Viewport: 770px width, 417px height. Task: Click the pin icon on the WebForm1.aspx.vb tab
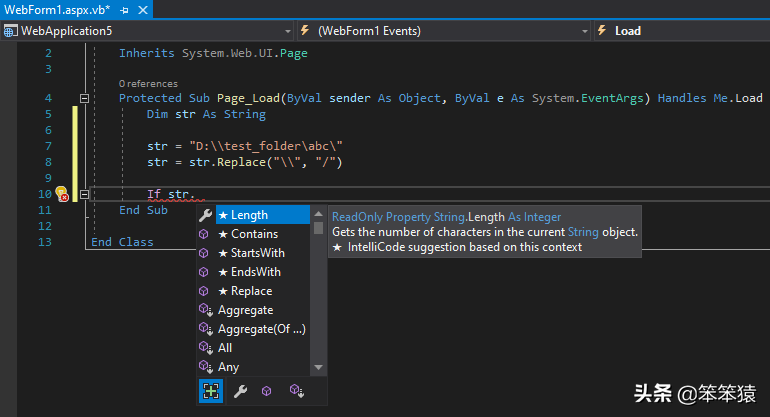tap(124, 9)
